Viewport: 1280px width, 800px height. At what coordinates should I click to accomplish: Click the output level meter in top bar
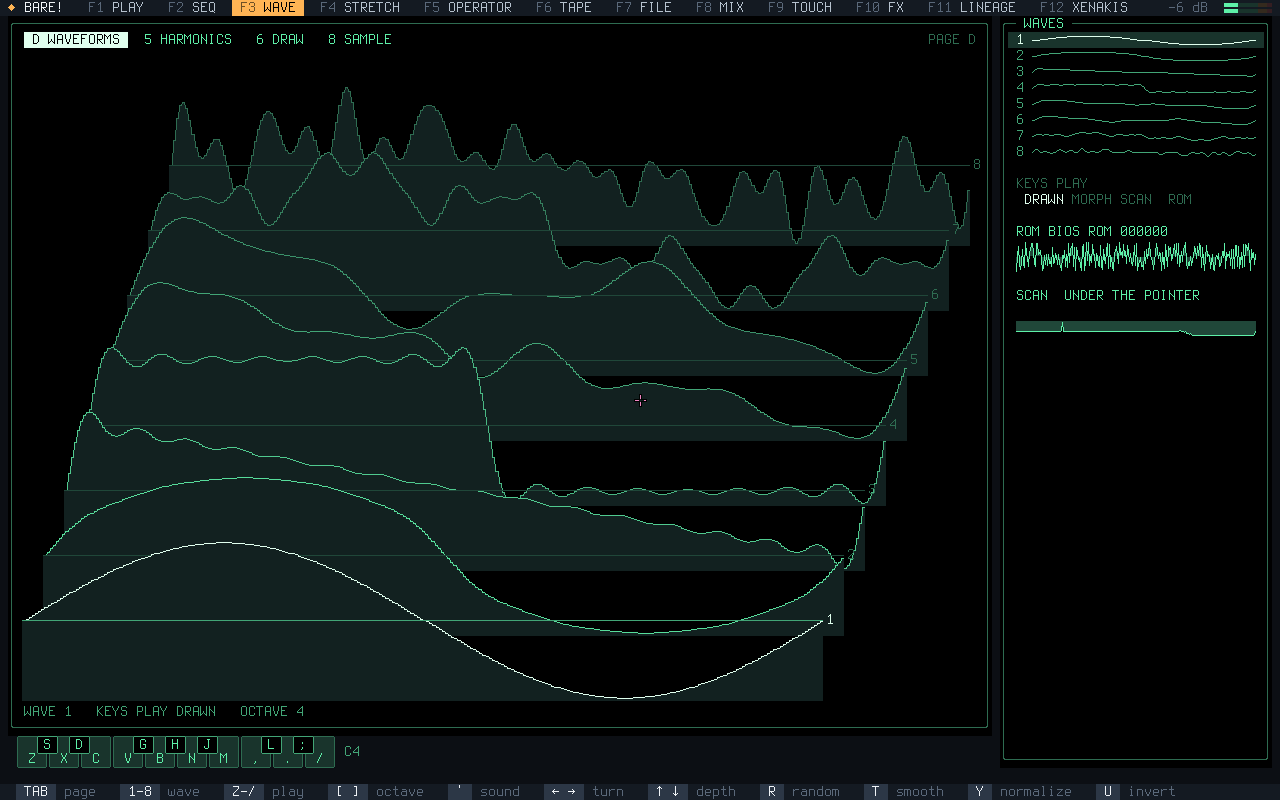tap(1247, 7)
